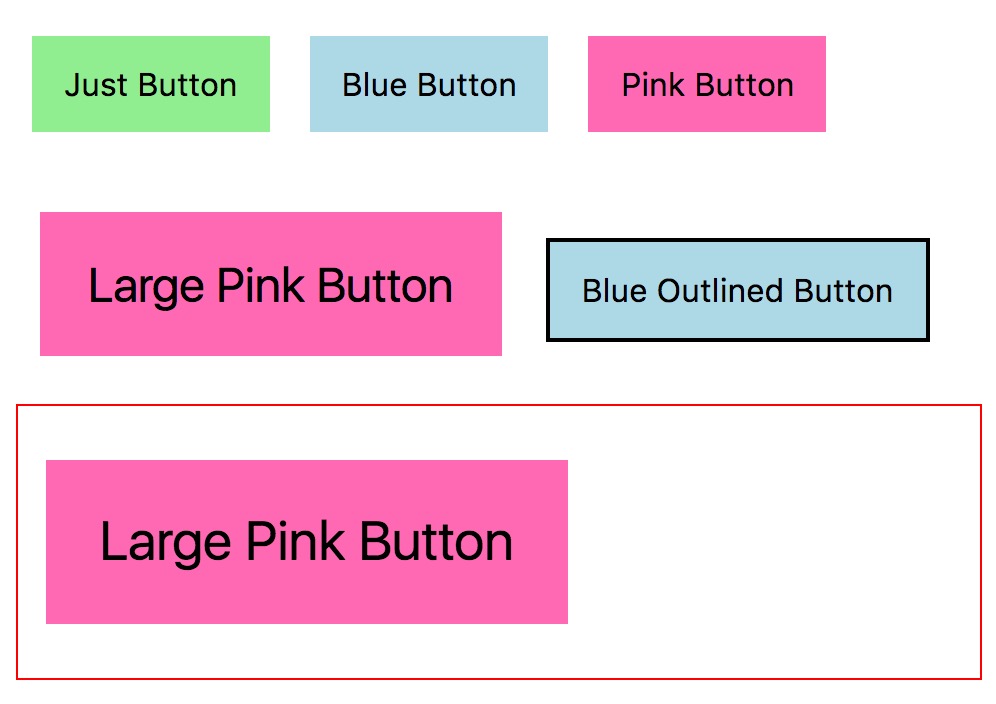Click the green button labeled Just Button
The height and width of the screenshot is (704, 996).
151,84
